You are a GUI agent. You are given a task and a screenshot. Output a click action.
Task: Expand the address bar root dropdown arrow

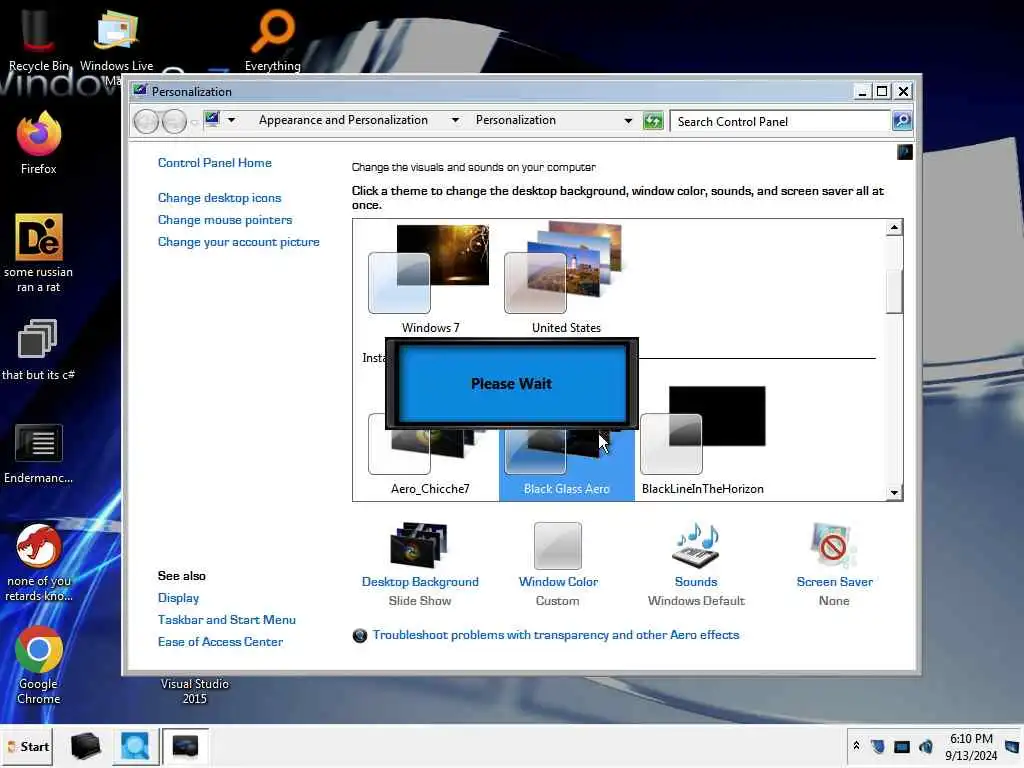tap(231, 120)
